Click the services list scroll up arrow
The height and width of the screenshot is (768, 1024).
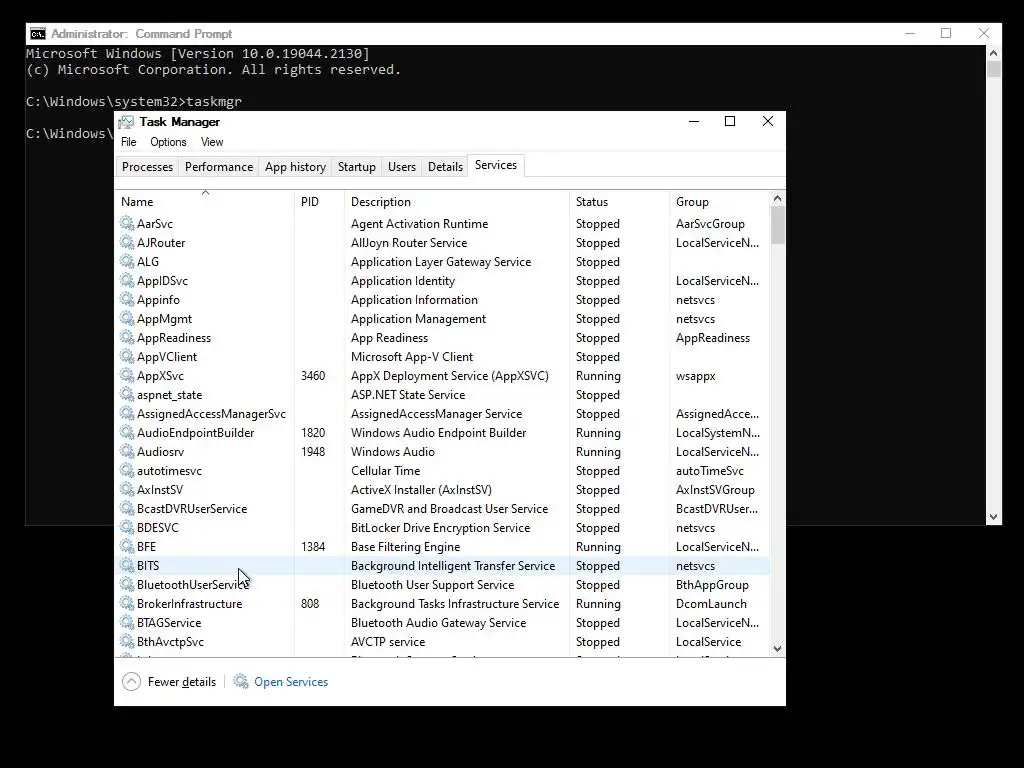pos(777,198)
